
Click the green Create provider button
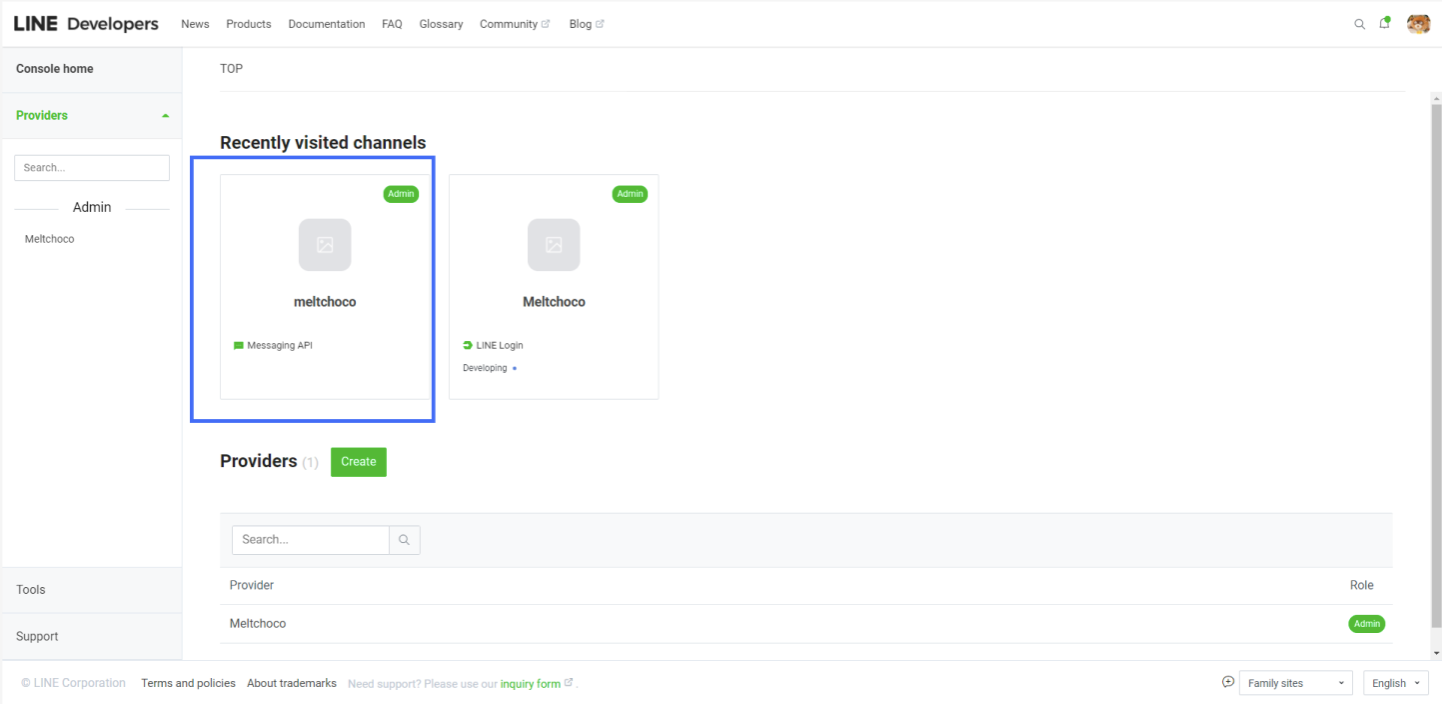[x=359, y=462]
